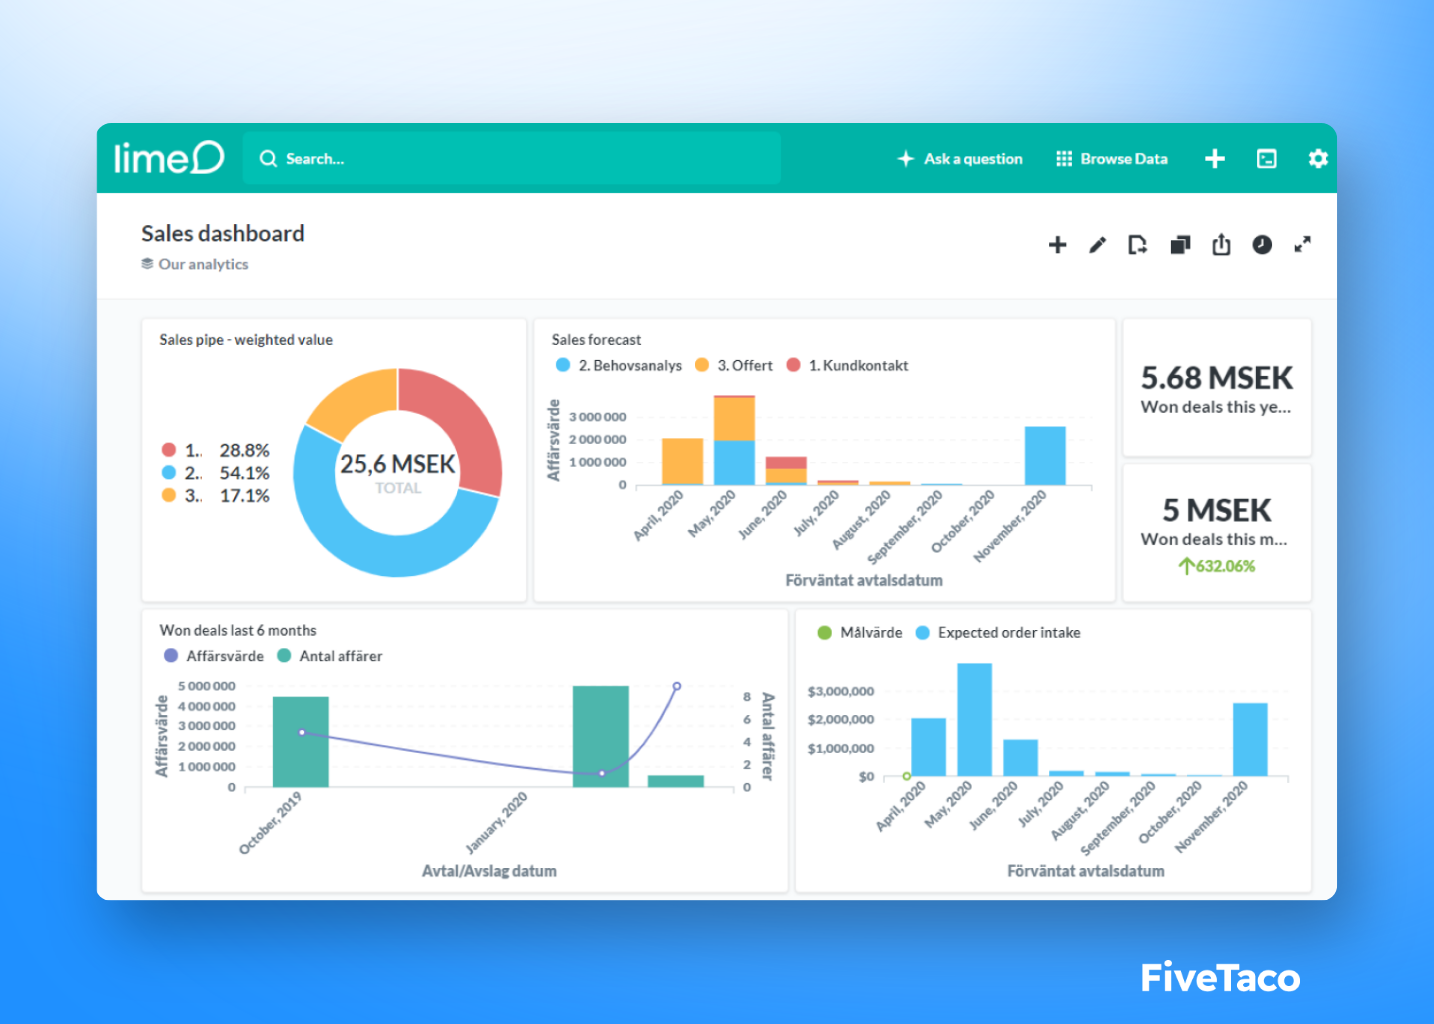Click red legend dot for 28.8%
The image size is (1434, 1024).
(x=168, y=450)
